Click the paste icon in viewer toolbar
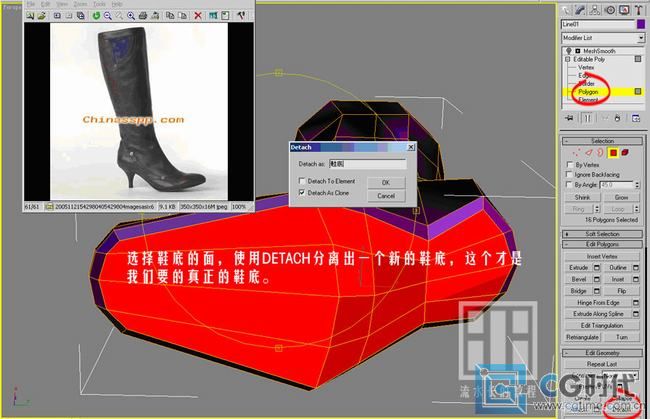Screen dimensions: 650x419 pos(182,16)
